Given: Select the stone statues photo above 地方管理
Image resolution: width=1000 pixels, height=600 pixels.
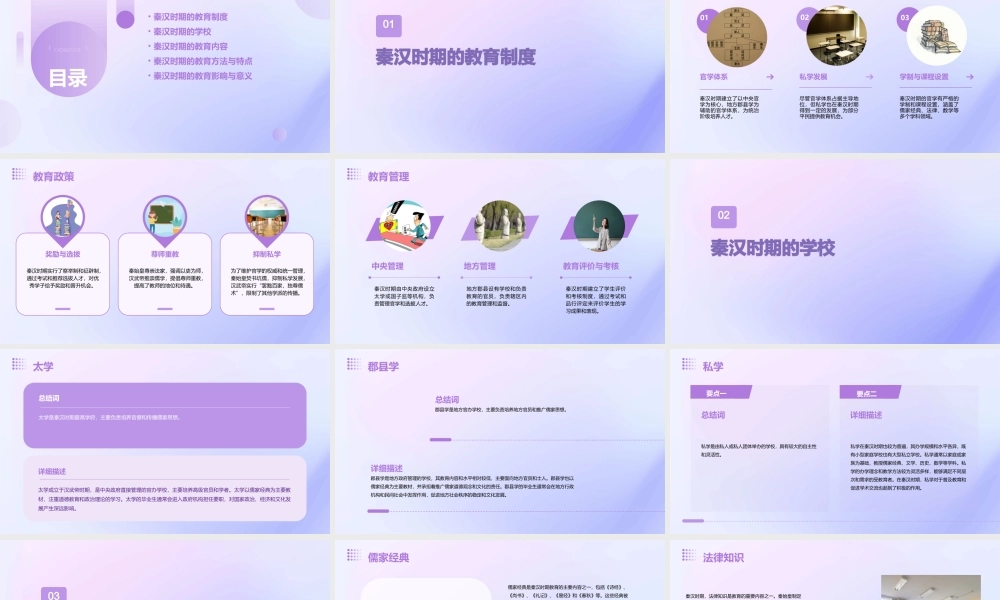Looking at the screenshot, I should pos(500,226).
